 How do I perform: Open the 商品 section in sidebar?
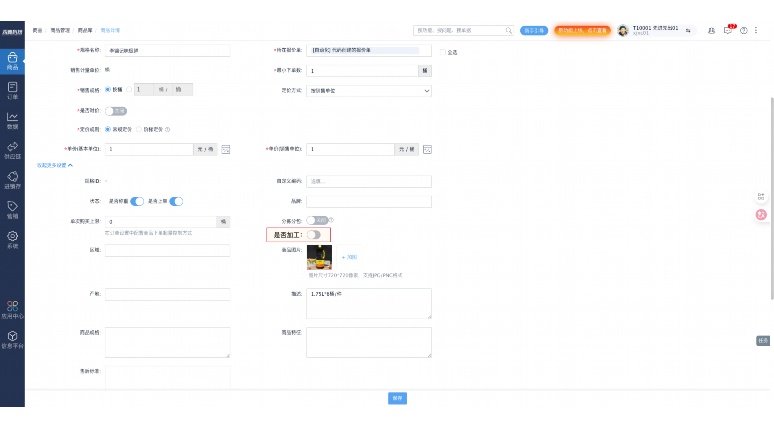(12, 61)
